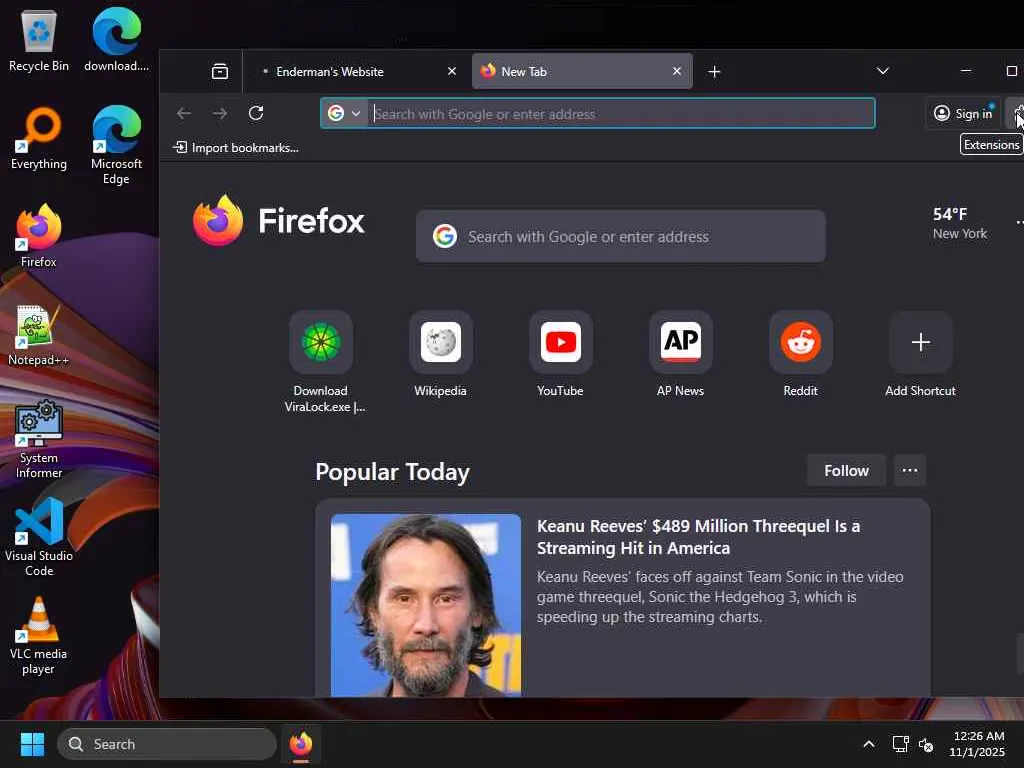Open Firefox View icon in tab bar
The image size is (1024, 768).
[x=220, y=71]
